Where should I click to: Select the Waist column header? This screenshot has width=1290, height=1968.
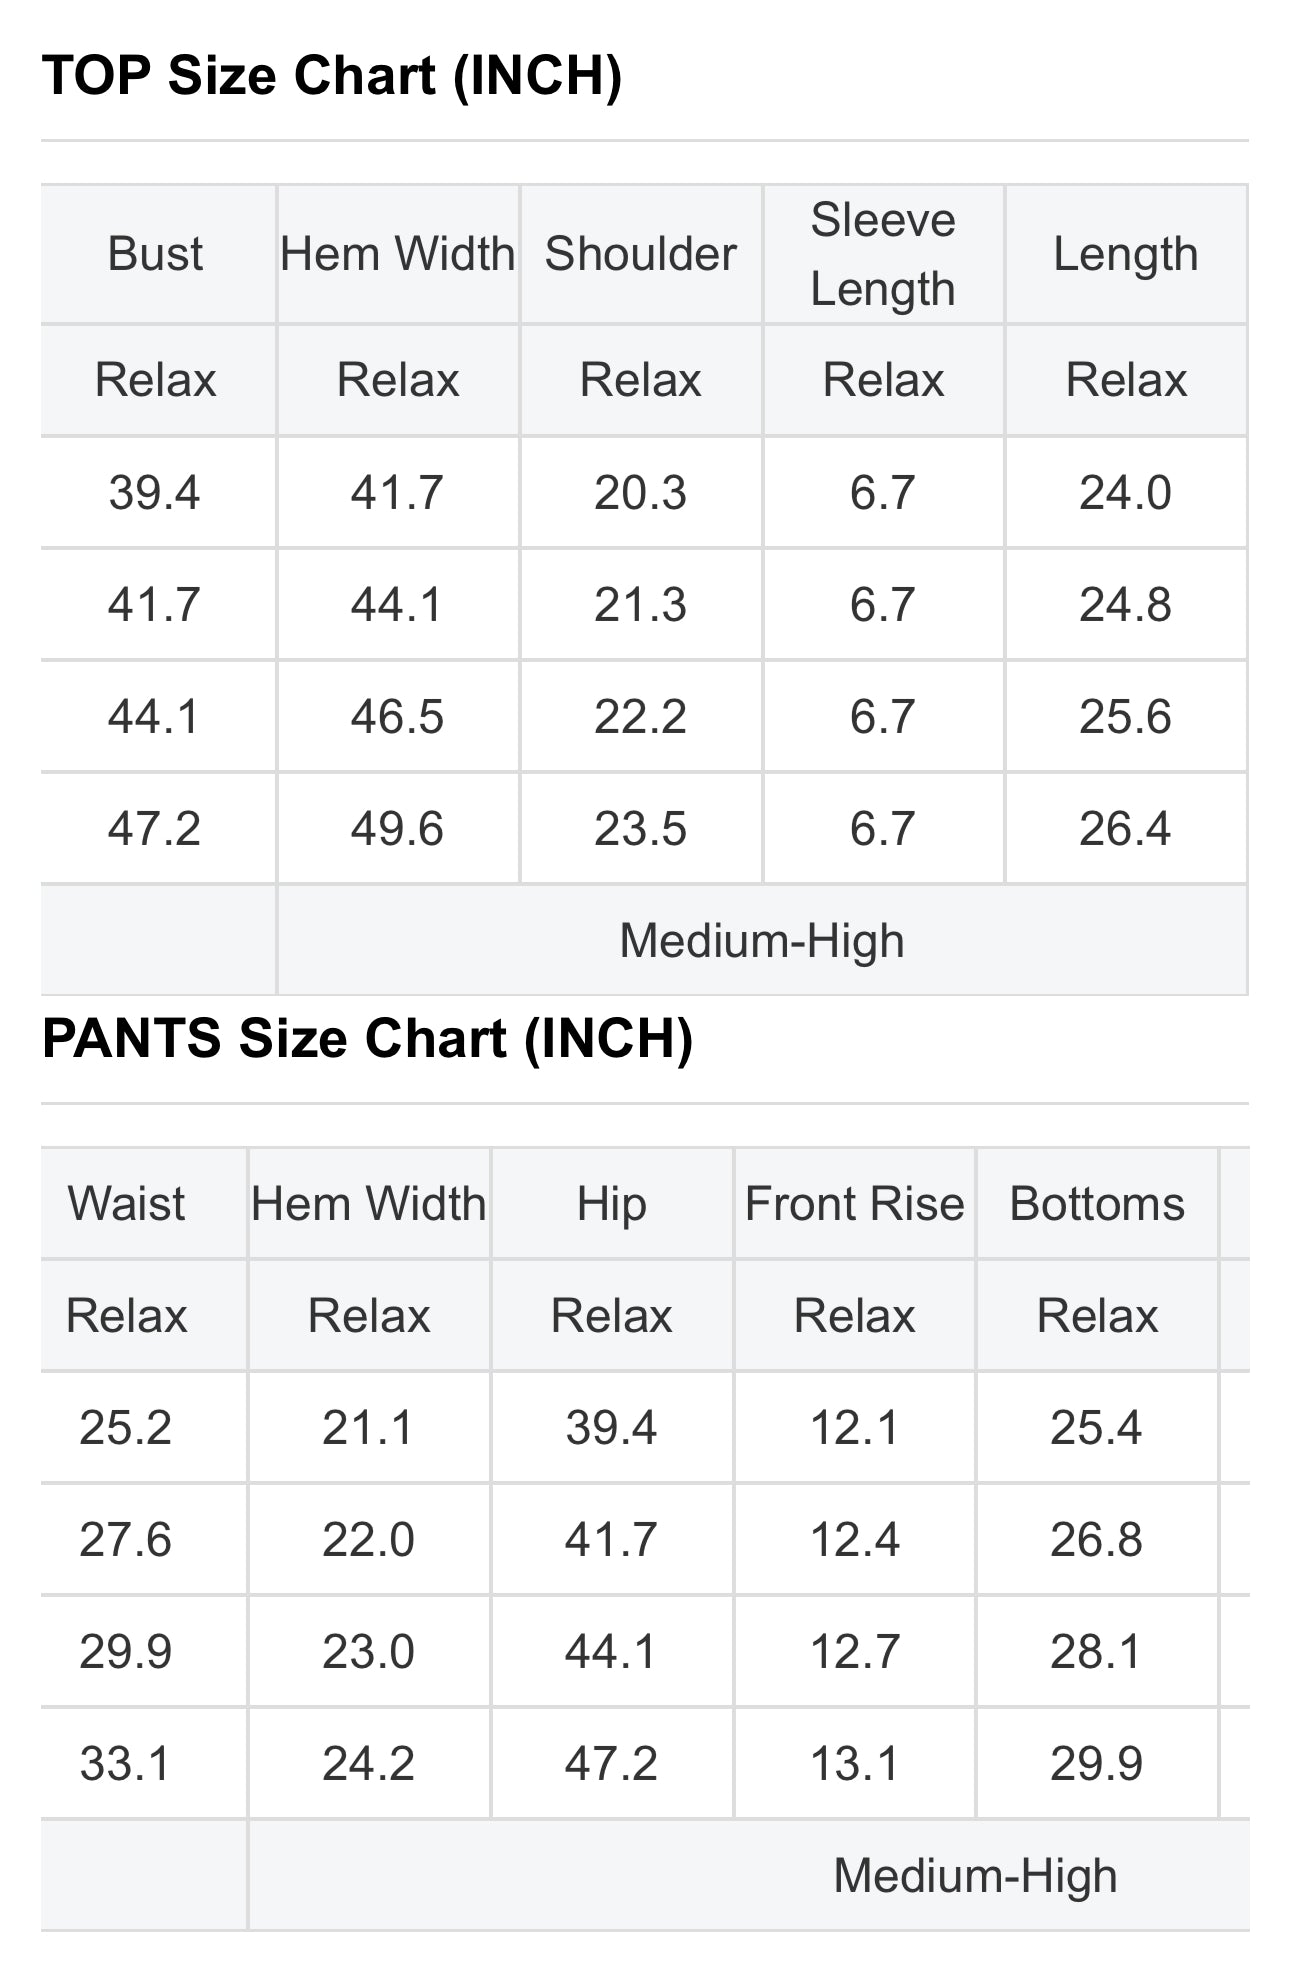point(126,1204)
